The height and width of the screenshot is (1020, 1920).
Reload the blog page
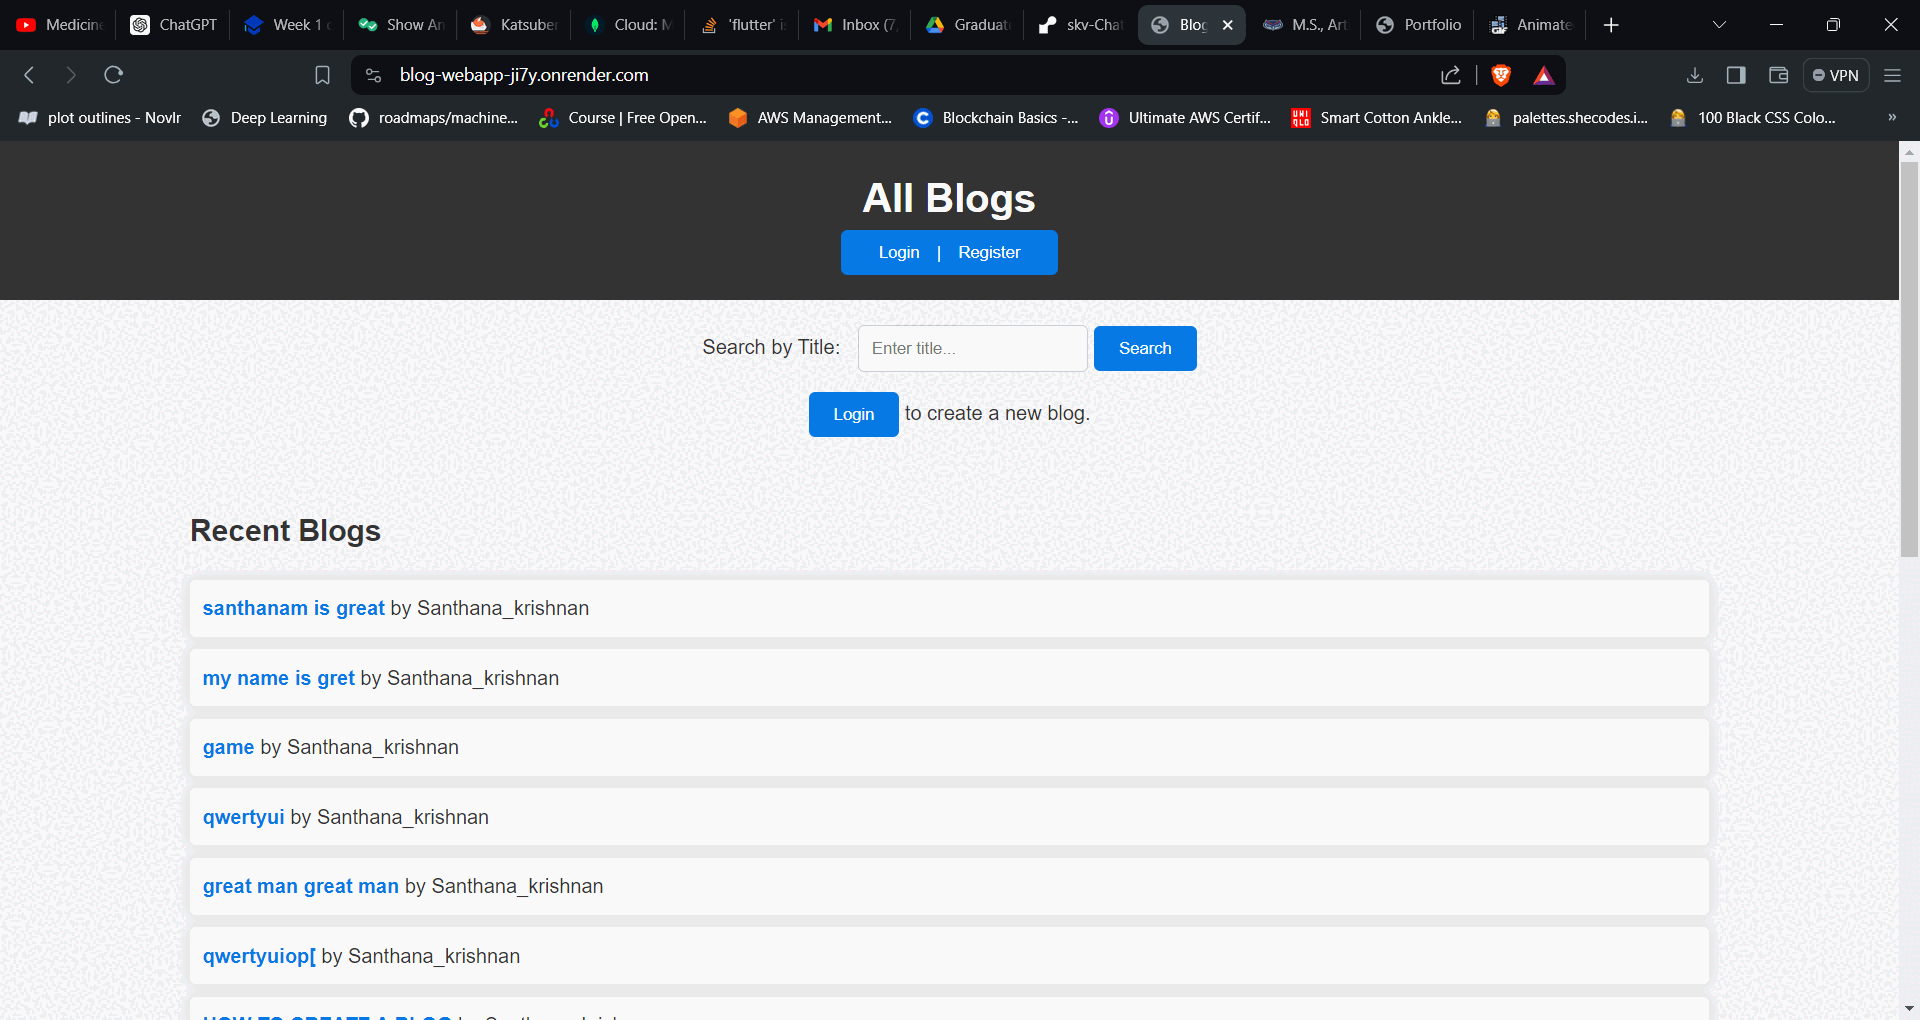coord(113,75)
